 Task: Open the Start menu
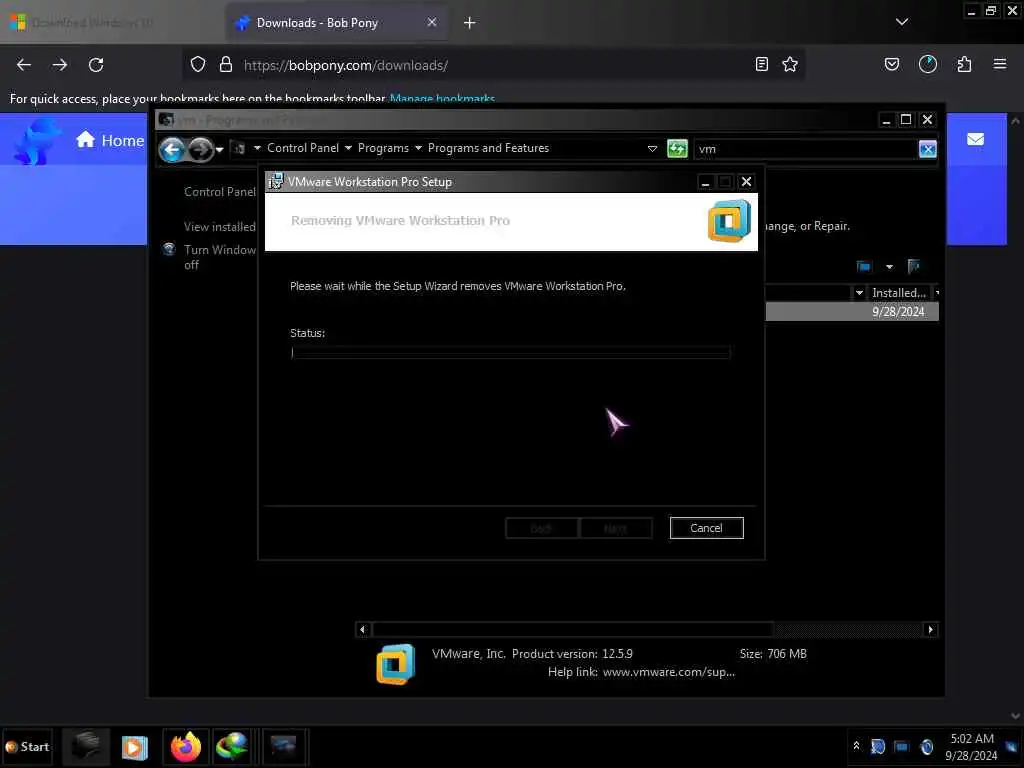pos(27,746)
